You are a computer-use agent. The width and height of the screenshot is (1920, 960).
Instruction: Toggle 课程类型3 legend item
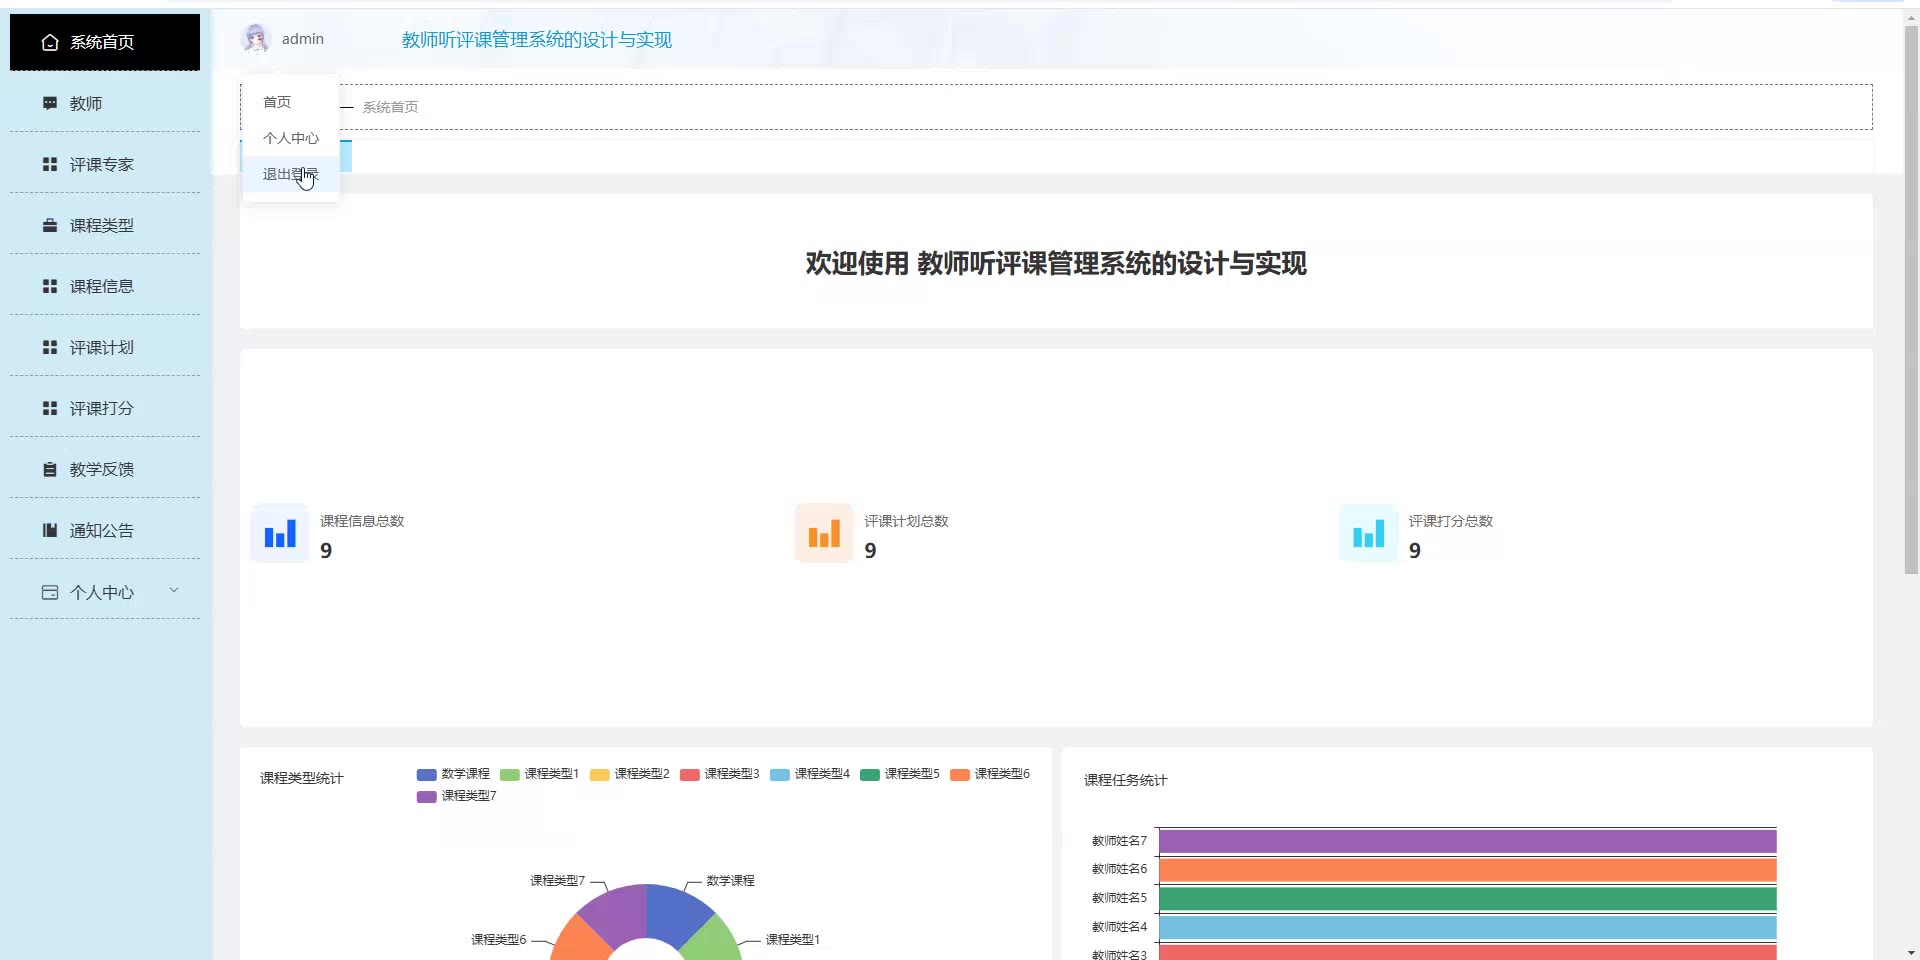click(x=720, y=774)
